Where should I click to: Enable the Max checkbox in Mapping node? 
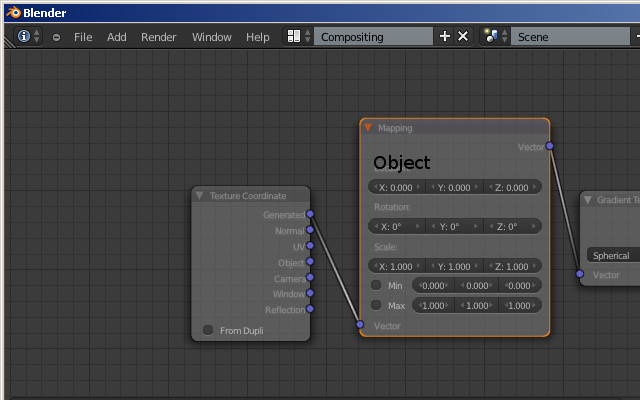(x=376, y=305)
